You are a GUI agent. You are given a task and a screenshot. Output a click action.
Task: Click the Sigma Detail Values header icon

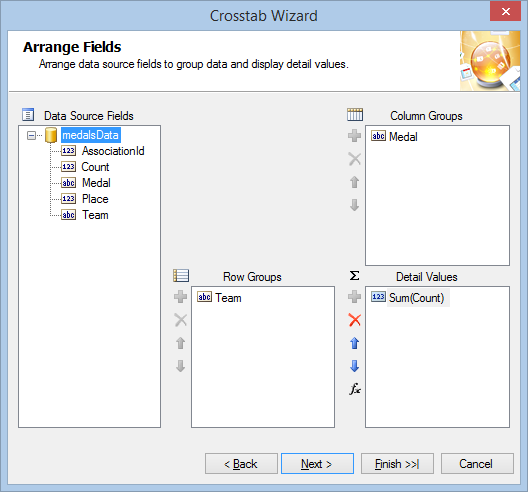coord(354,275)
